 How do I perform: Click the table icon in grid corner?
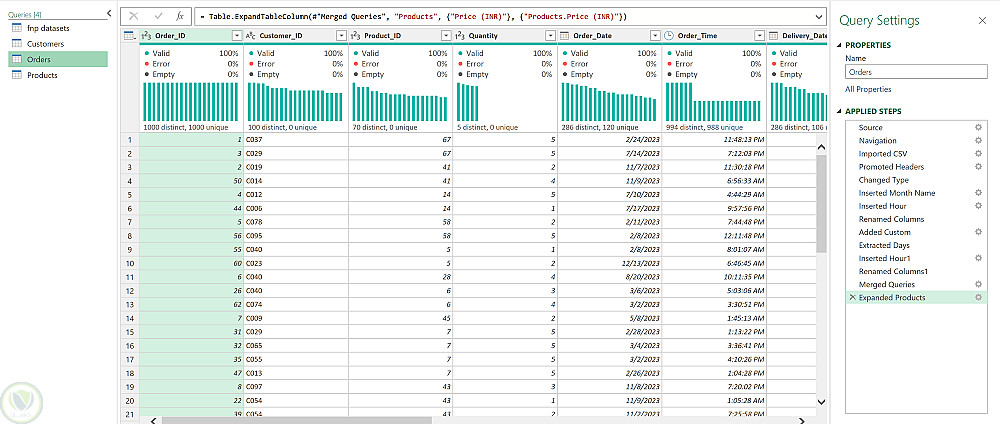129,36
